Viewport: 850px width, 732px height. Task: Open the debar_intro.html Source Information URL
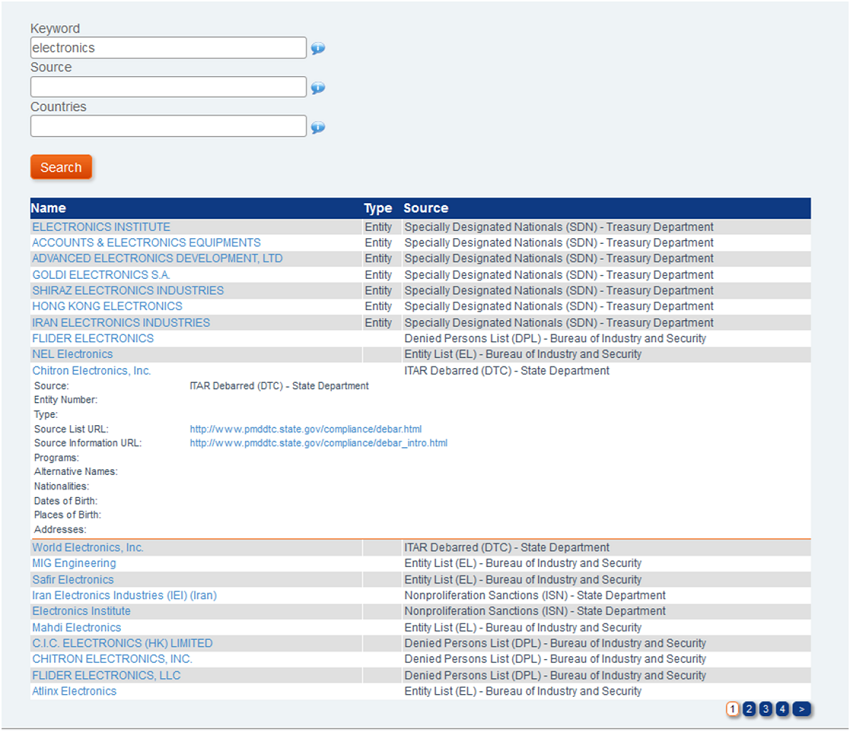click(x=319, y=443)
